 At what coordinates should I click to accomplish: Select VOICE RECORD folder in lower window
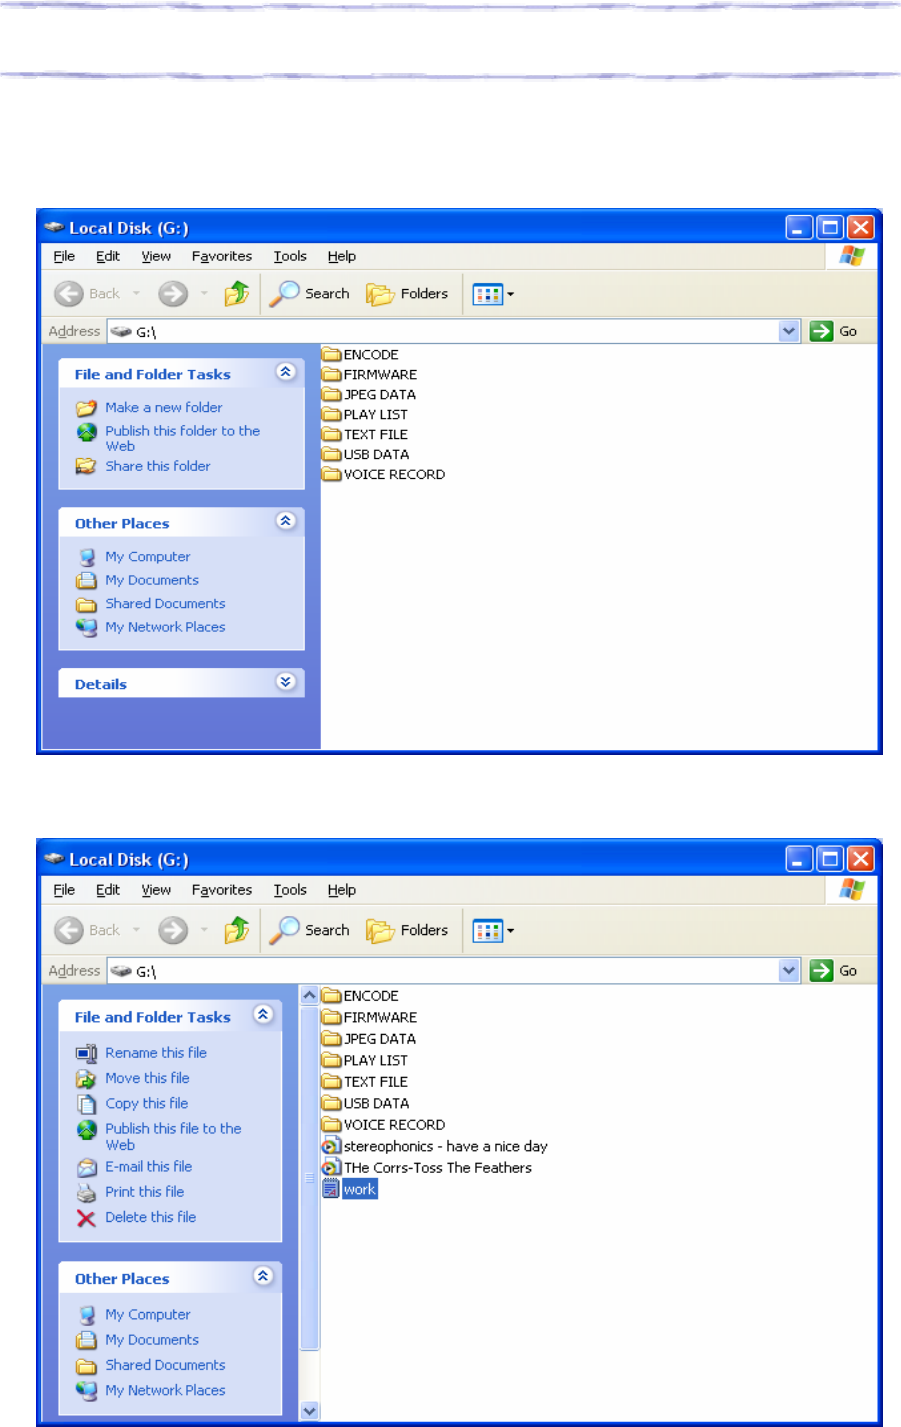[x=384, y=1125]
